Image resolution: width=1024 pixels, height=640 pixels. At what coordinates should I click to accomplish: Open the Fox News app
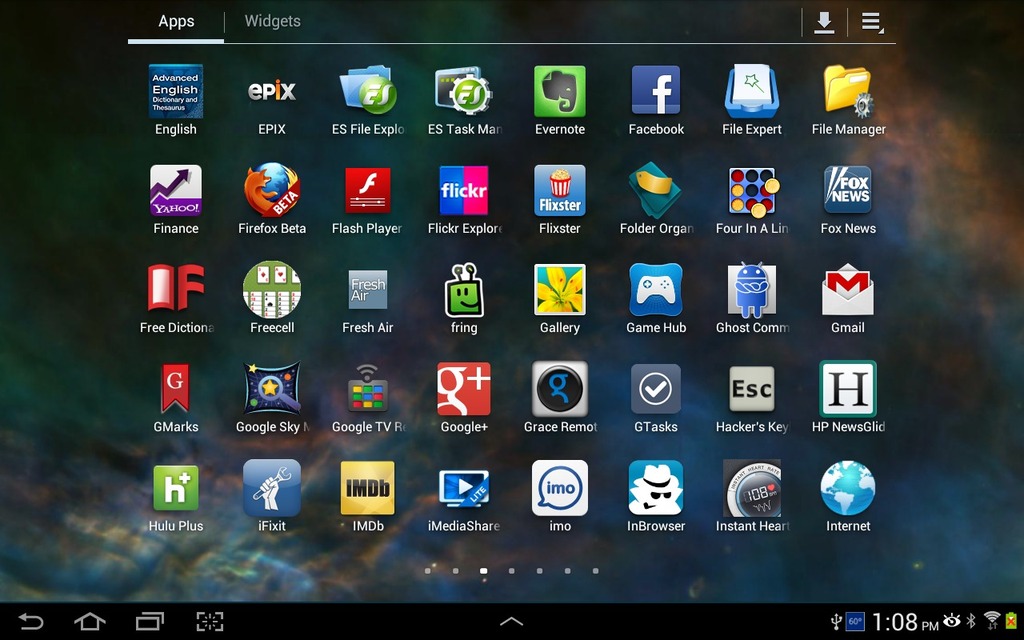[x=848, y=191]
